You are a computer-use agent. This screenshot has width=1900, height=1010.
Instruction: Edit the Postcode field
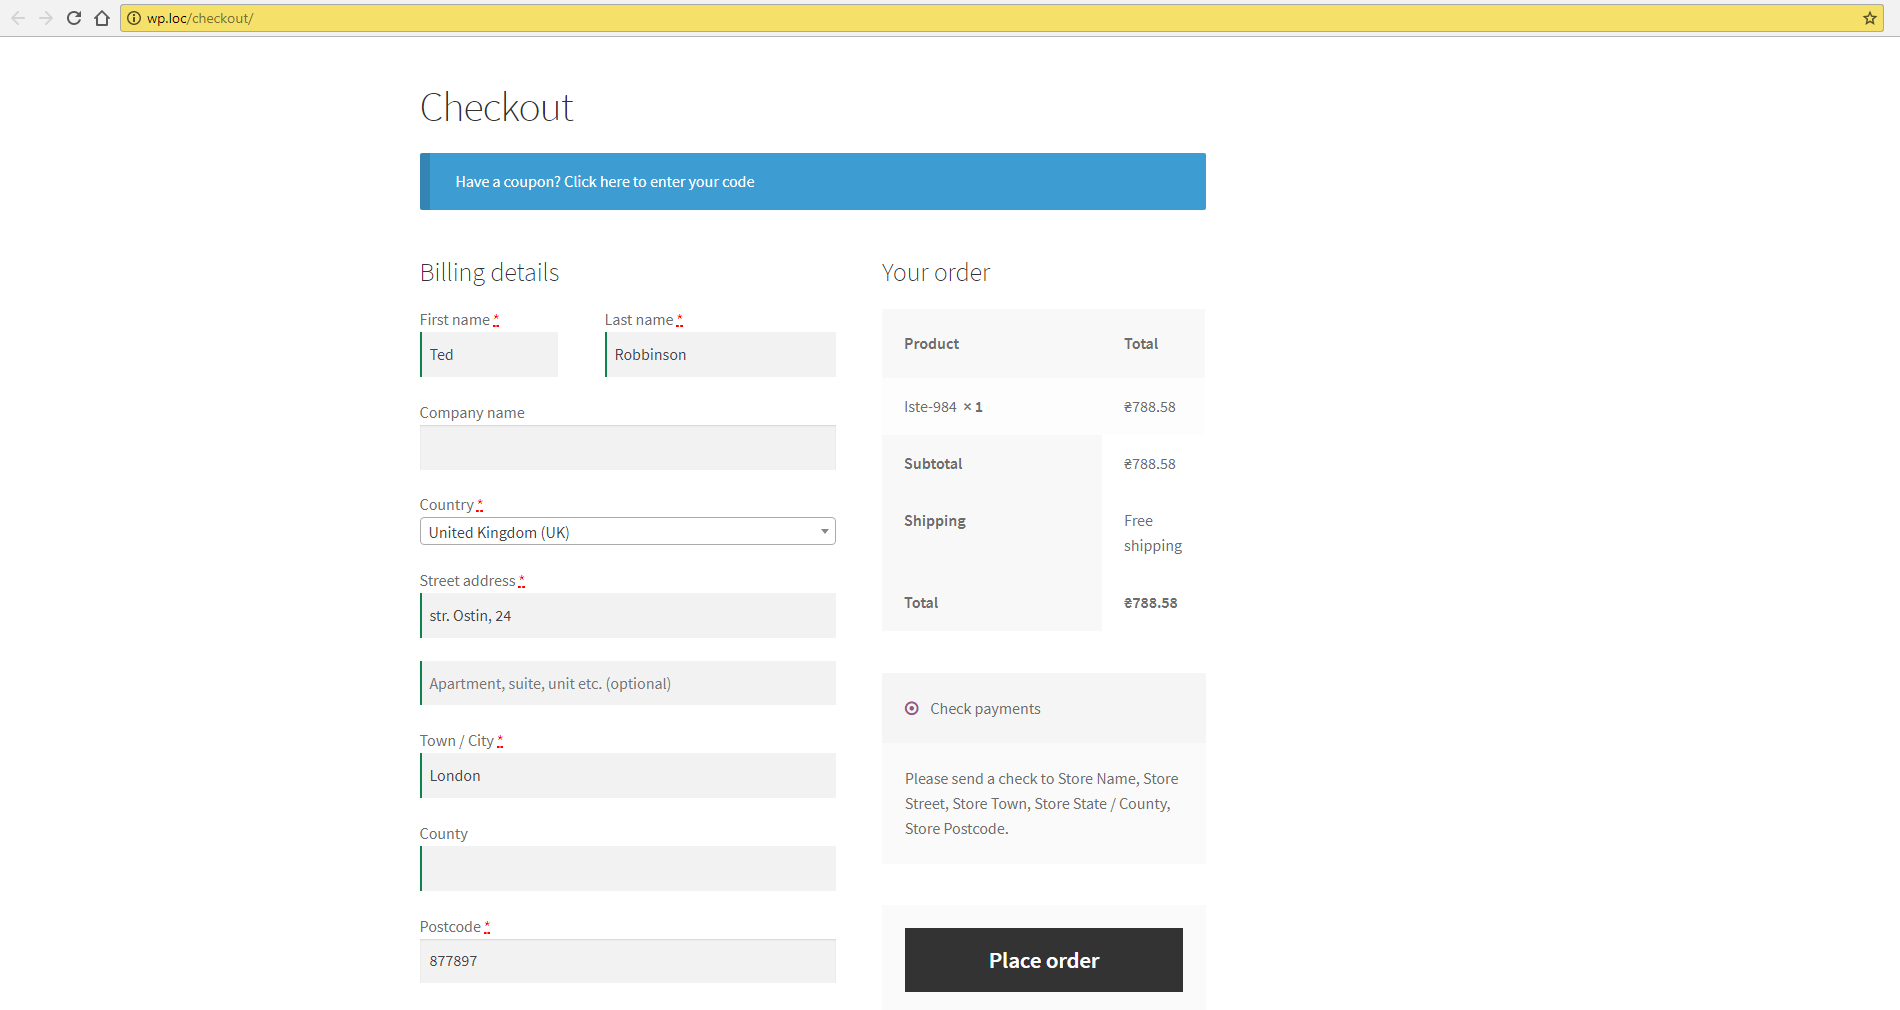coord(628,961)
